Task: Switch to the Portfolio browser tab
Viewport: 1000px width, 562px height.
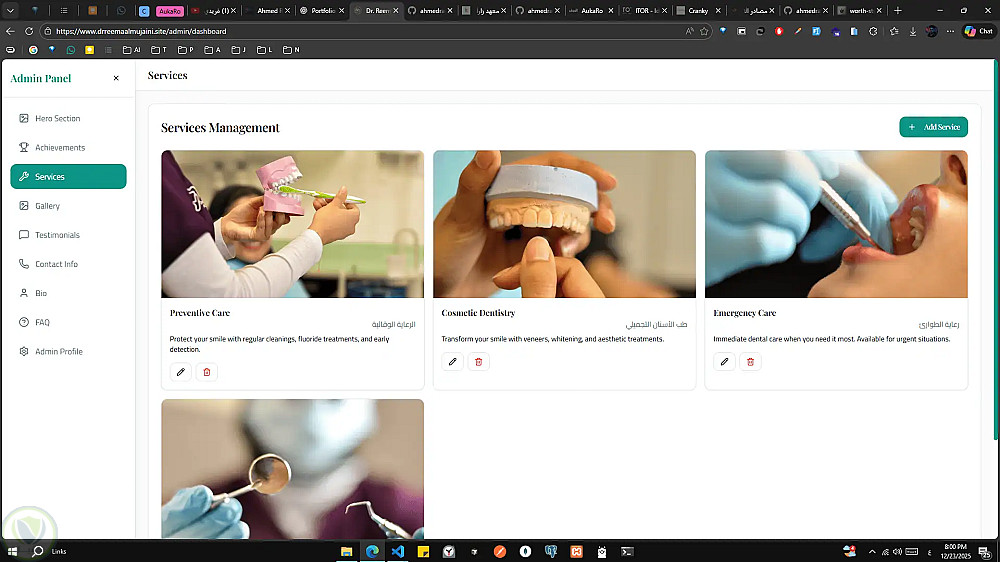Action: point(322,10)
